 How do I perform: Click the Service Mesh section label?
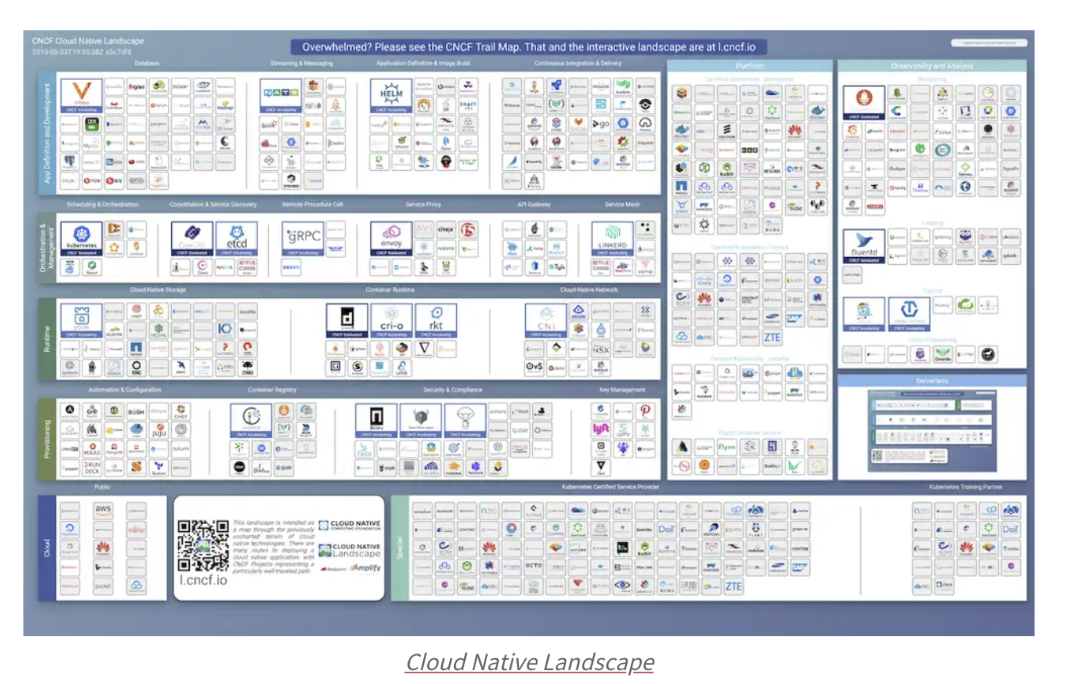tap(623, 204)
